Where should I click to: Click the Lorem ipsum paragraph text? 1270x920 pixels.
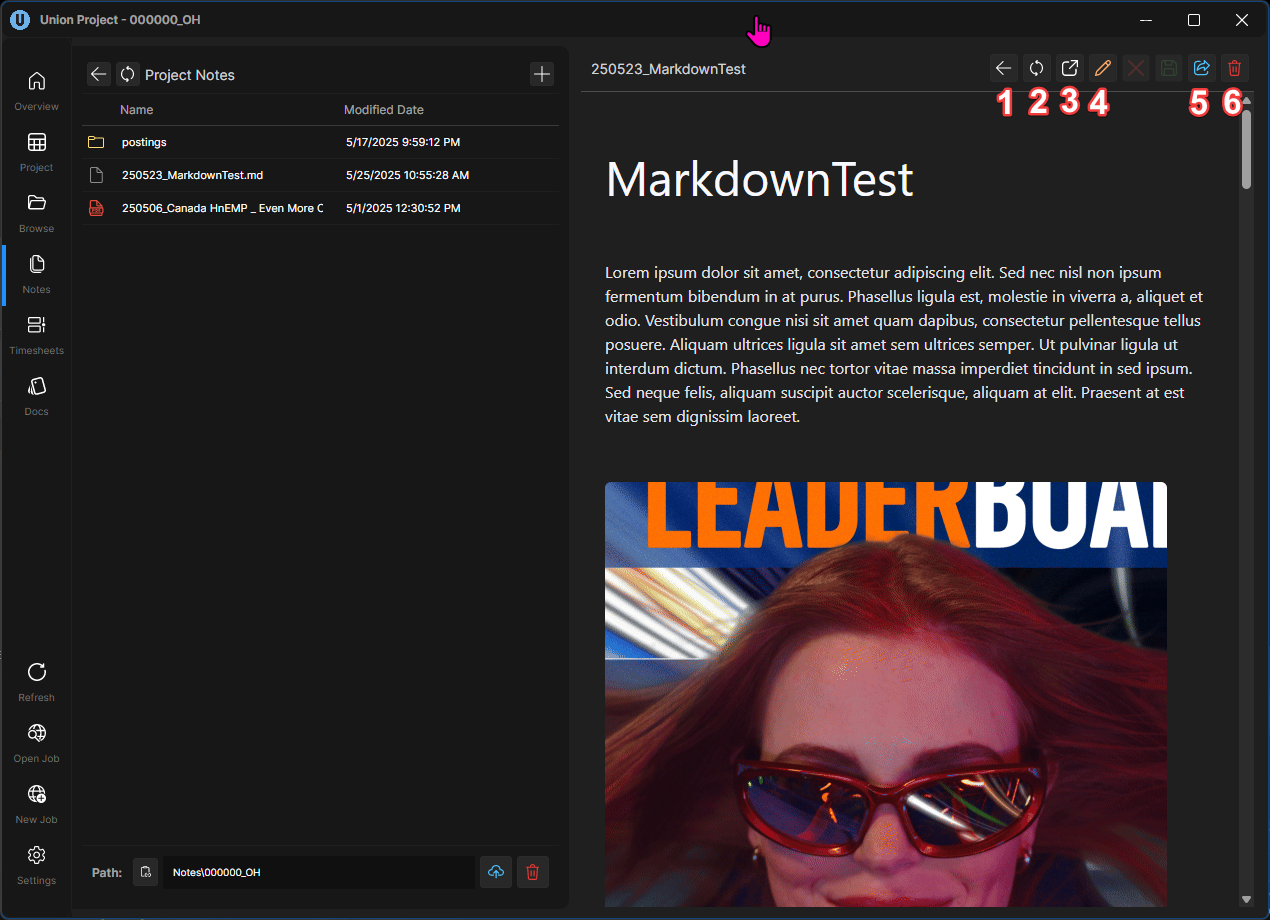(905, 345)
